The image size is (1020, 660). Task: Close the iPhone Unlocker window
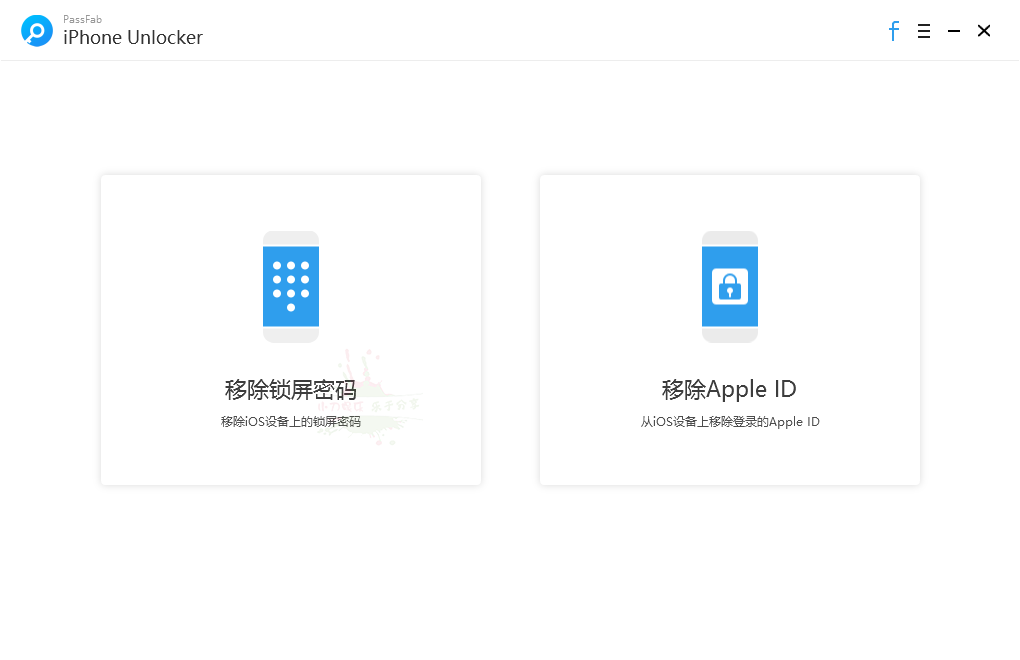coord(984,31)
